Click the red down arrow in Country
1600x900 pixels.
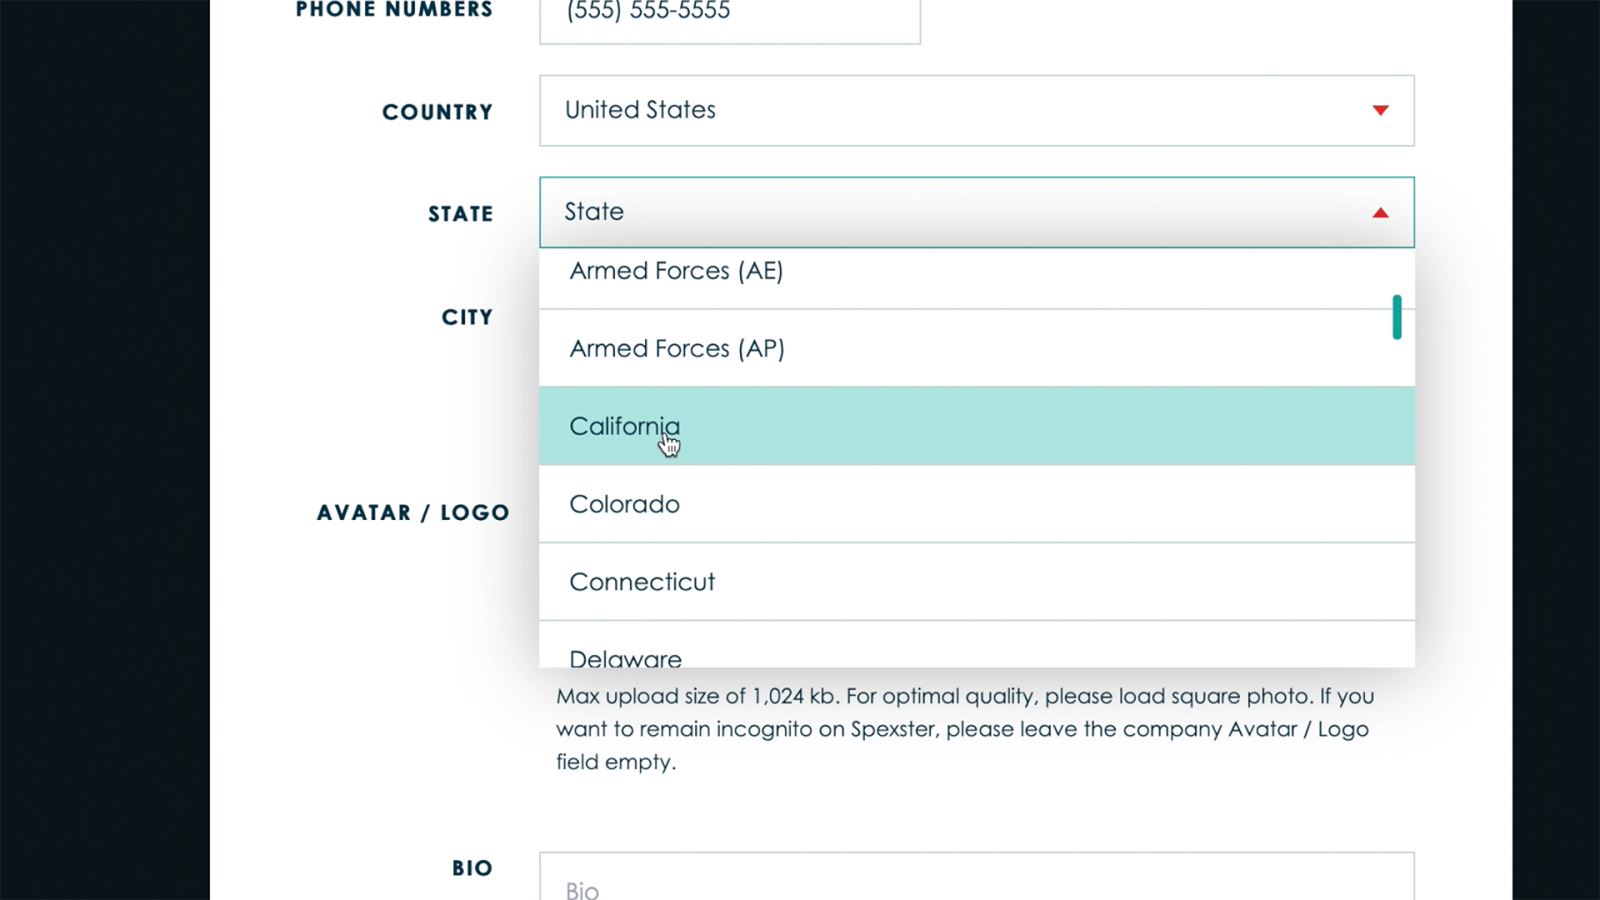[1380, 110]
